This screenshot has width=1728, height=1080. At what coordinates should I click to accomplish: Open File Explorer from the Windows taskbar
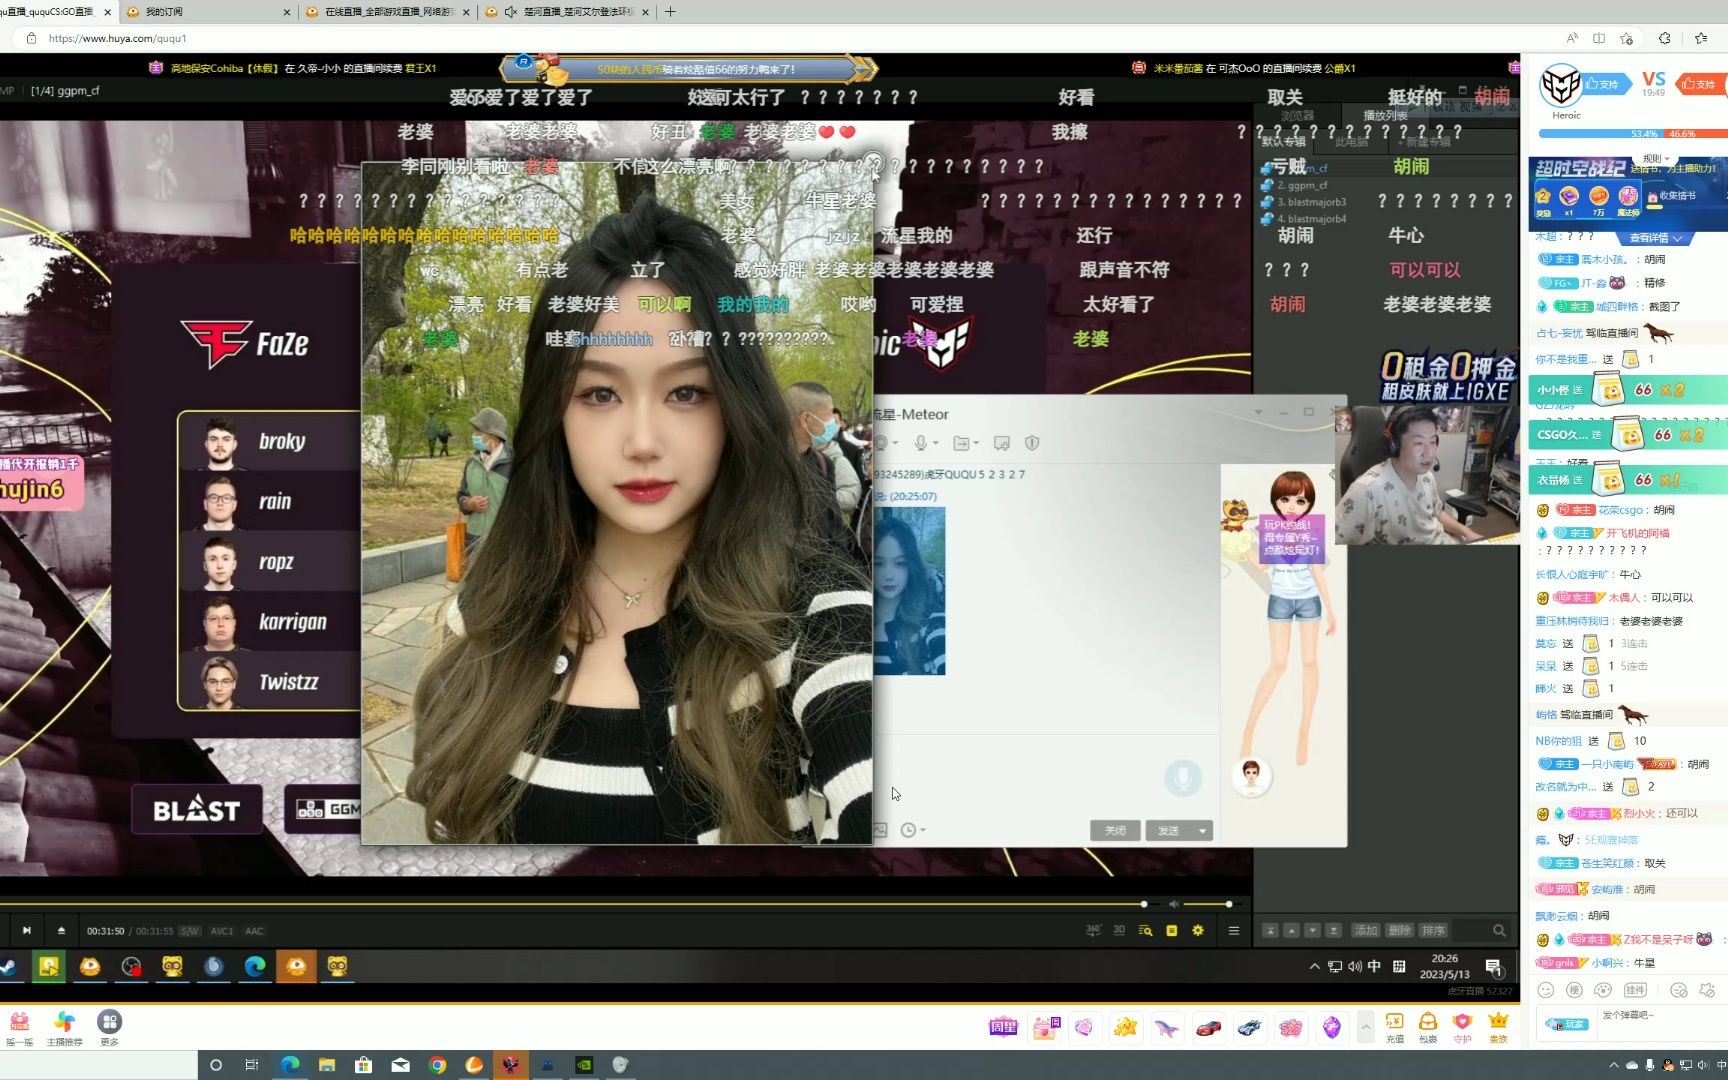pos(326,1065)
